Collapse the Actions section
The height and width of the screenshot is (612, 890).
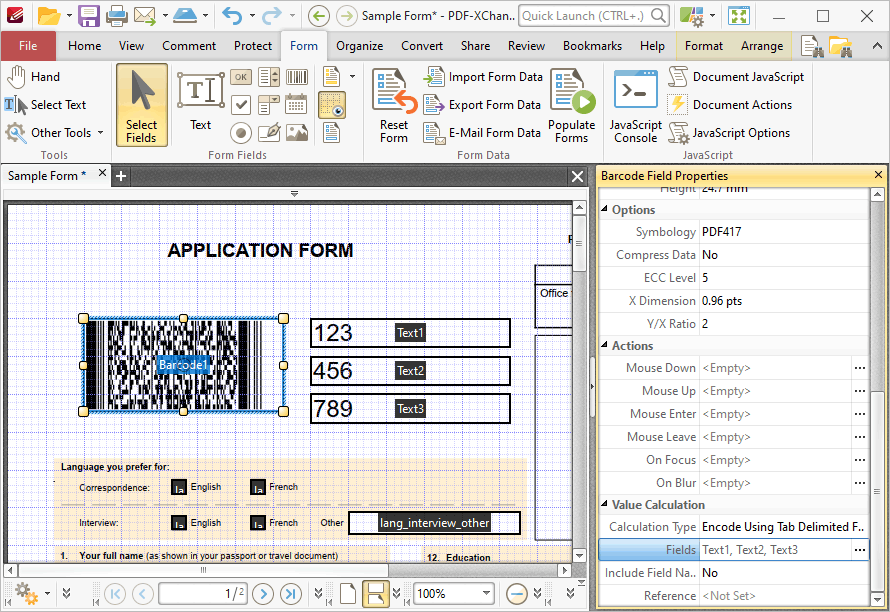click(604, 345)
